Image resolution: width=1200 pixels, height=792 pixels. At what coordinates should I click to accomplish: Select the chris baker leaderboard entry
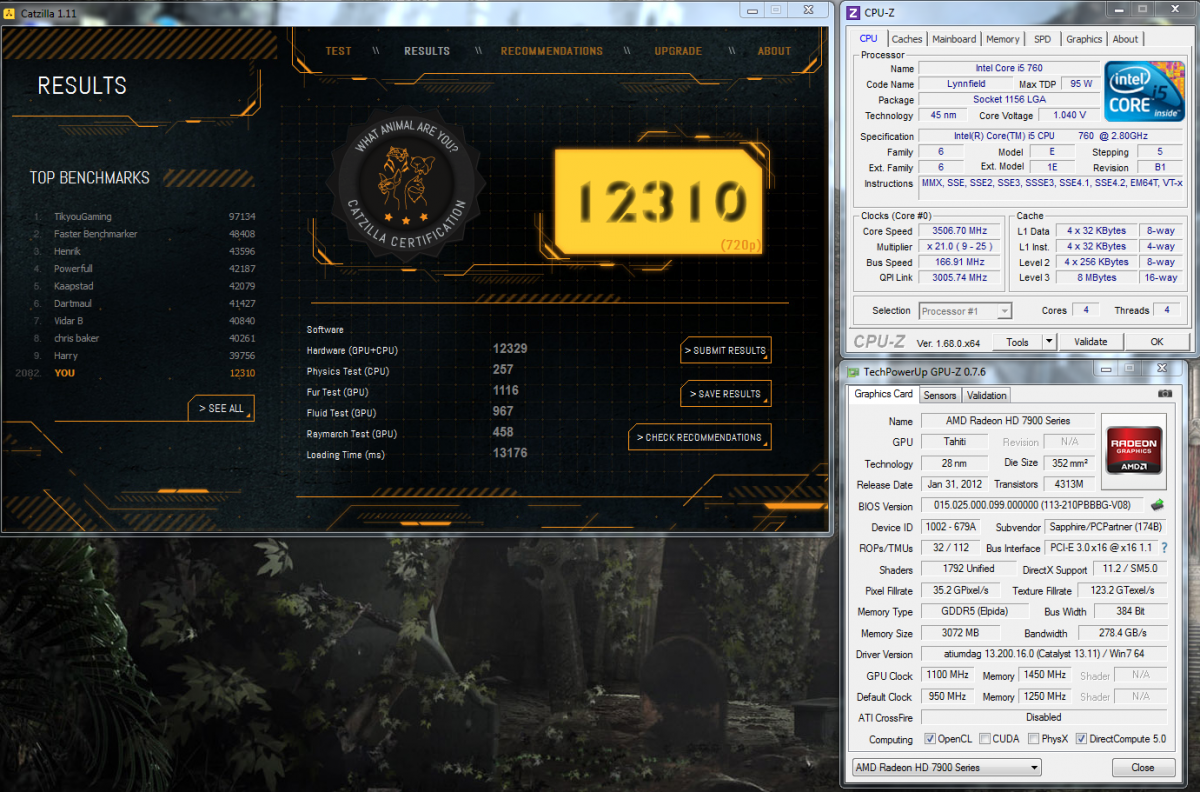[144, 338]
